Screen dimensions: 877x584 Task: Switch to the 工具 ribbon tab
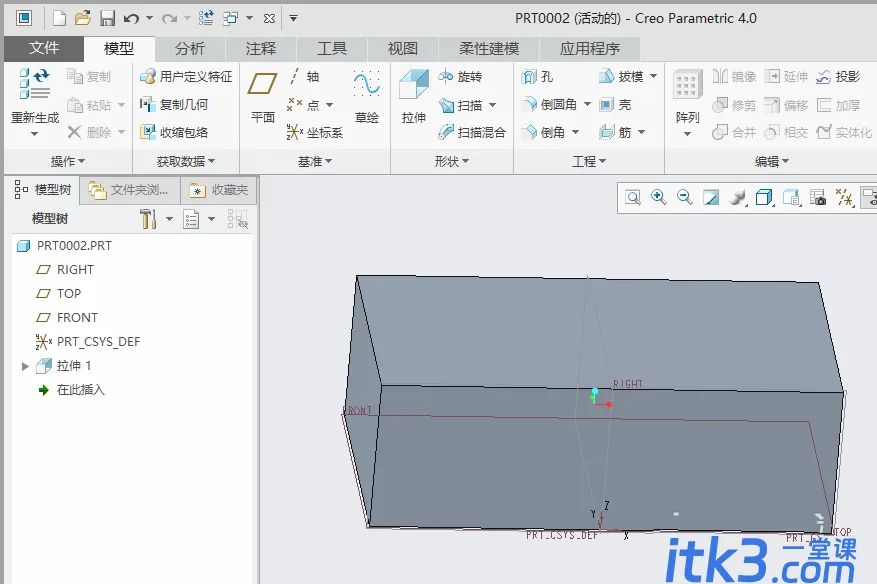(332, 49)
